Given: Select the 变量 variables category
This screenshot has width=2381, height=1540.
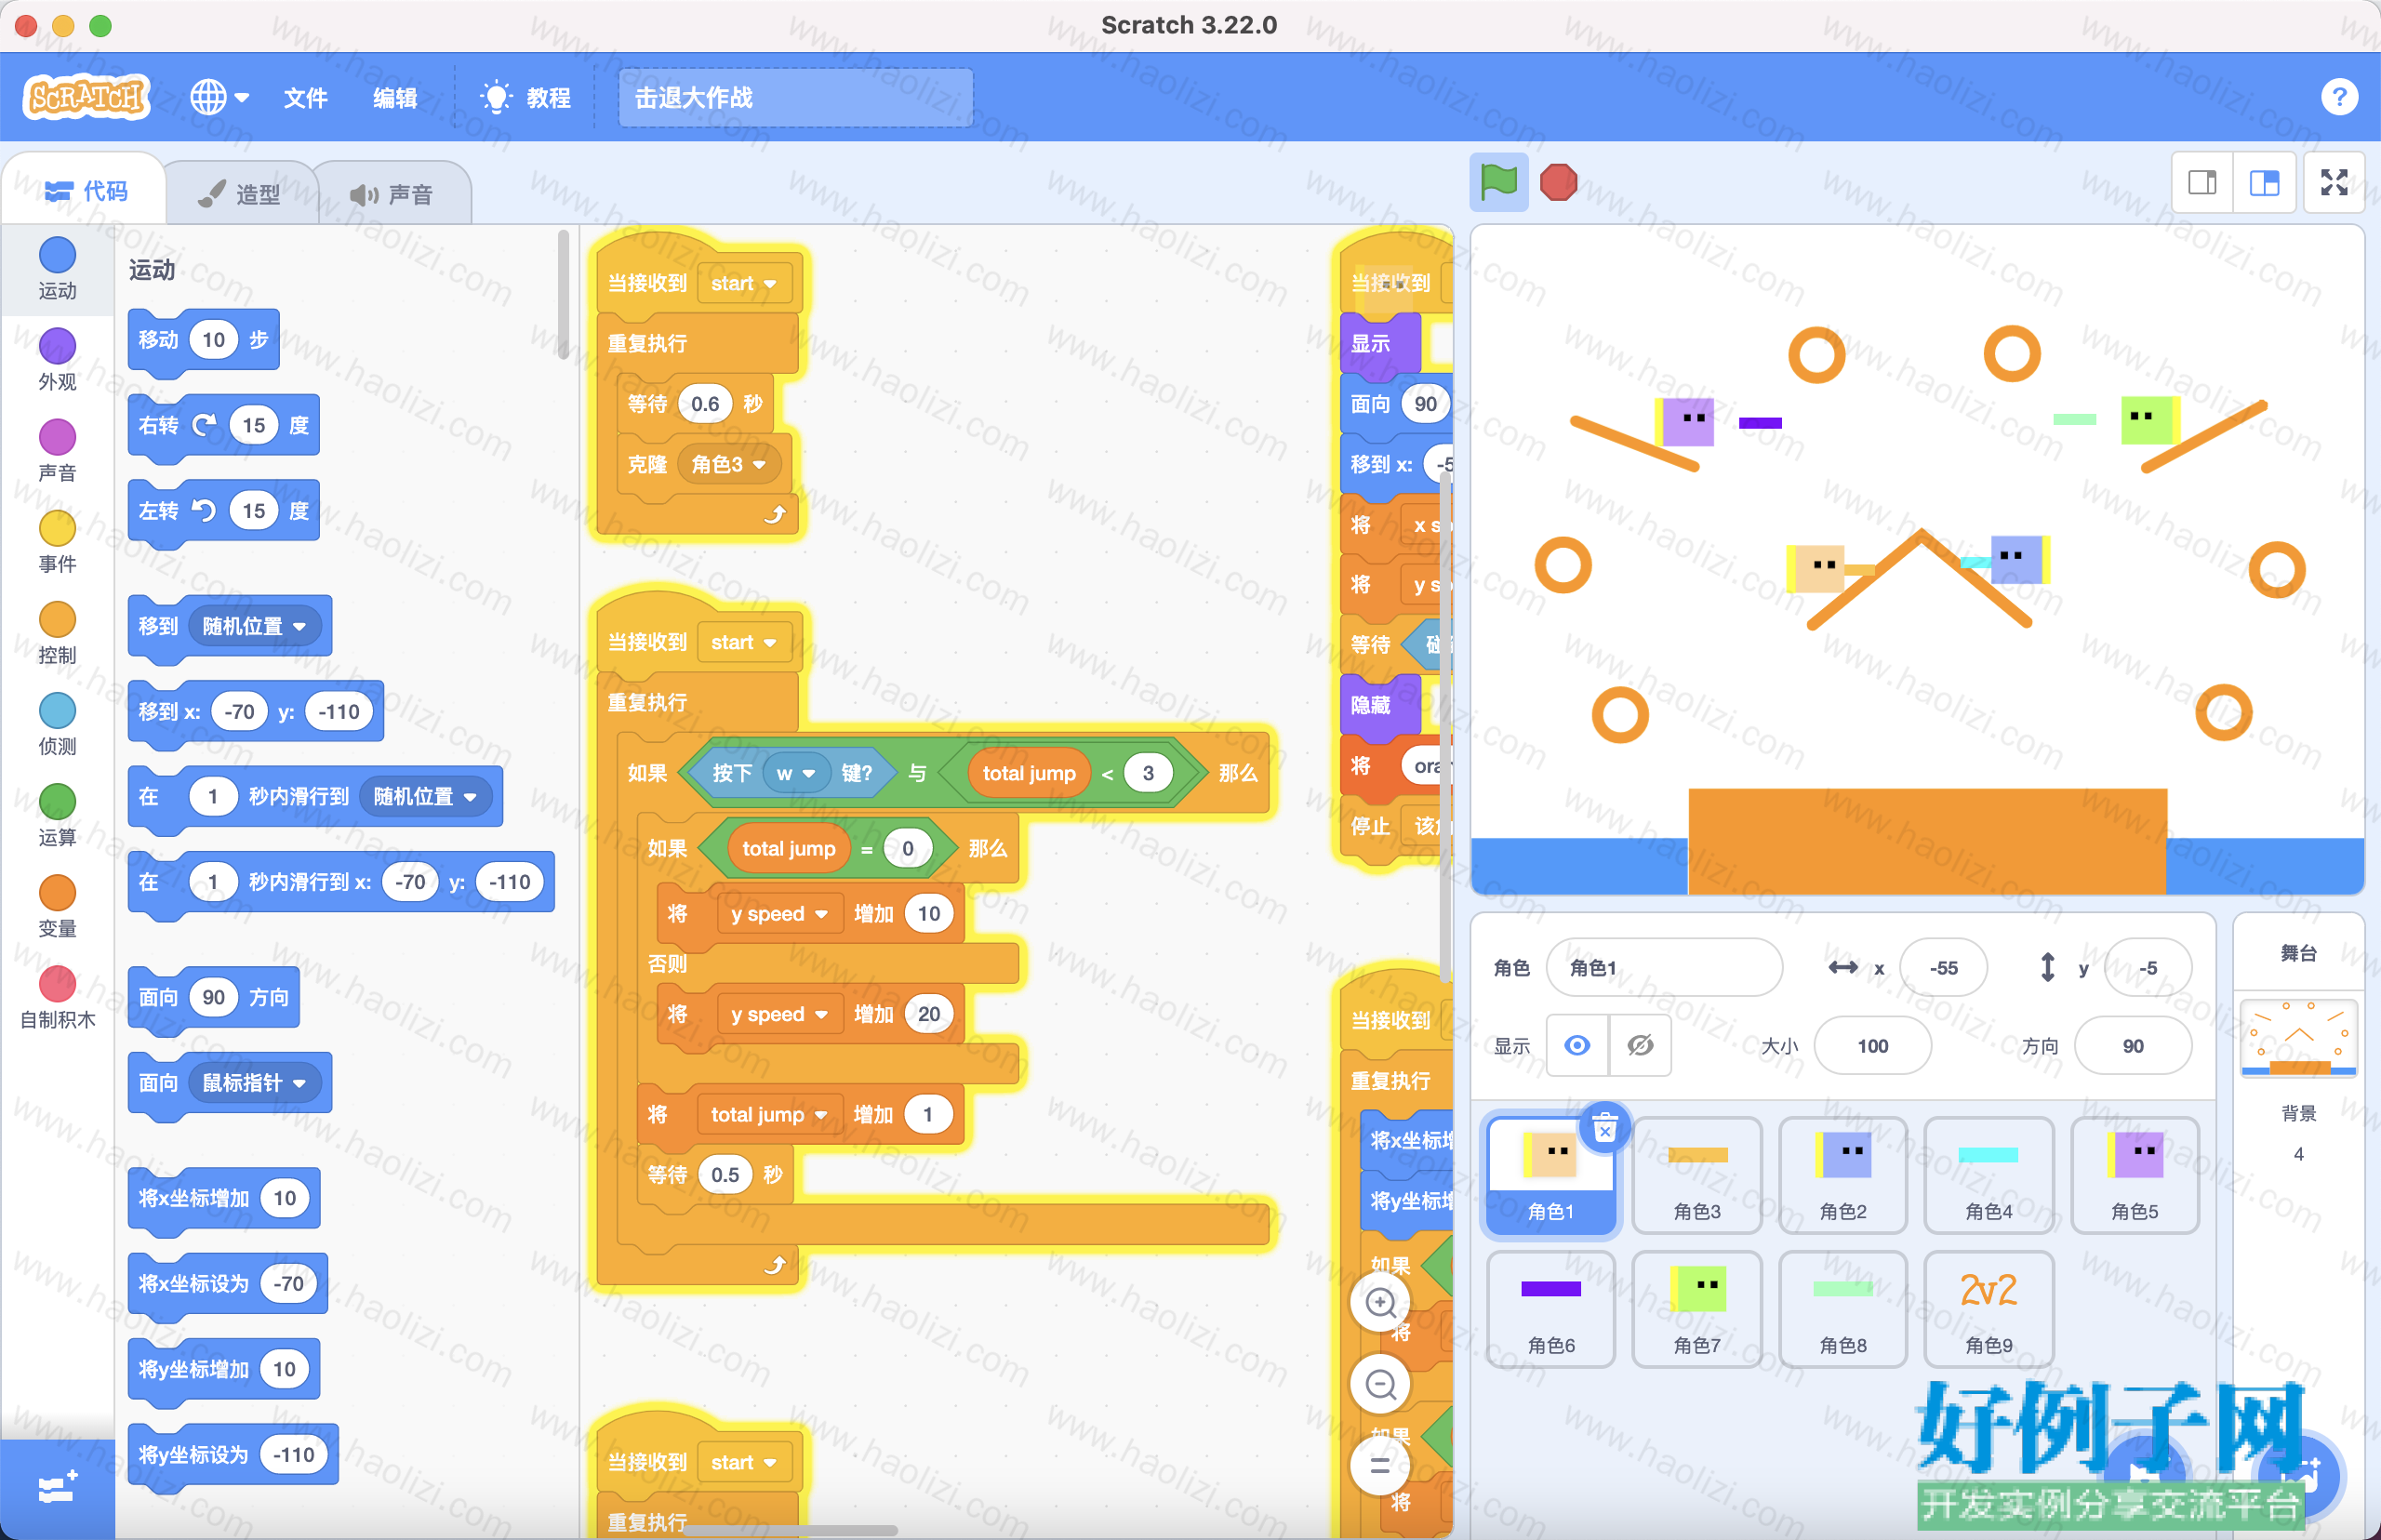Looking at the screenshot, I should pyautogui.click(x=57, y=905).
